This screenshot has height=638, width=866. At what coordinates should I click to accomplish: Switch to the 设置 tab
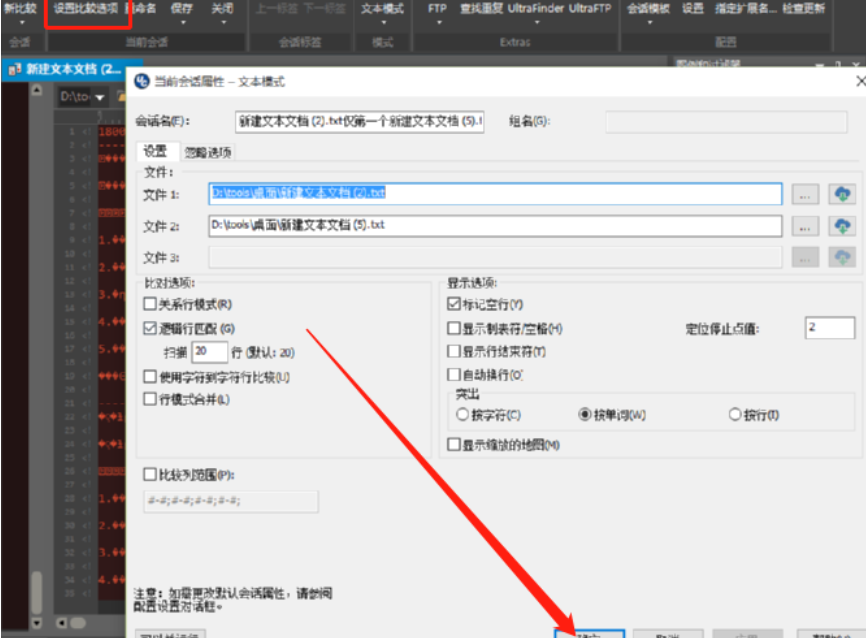155,151
